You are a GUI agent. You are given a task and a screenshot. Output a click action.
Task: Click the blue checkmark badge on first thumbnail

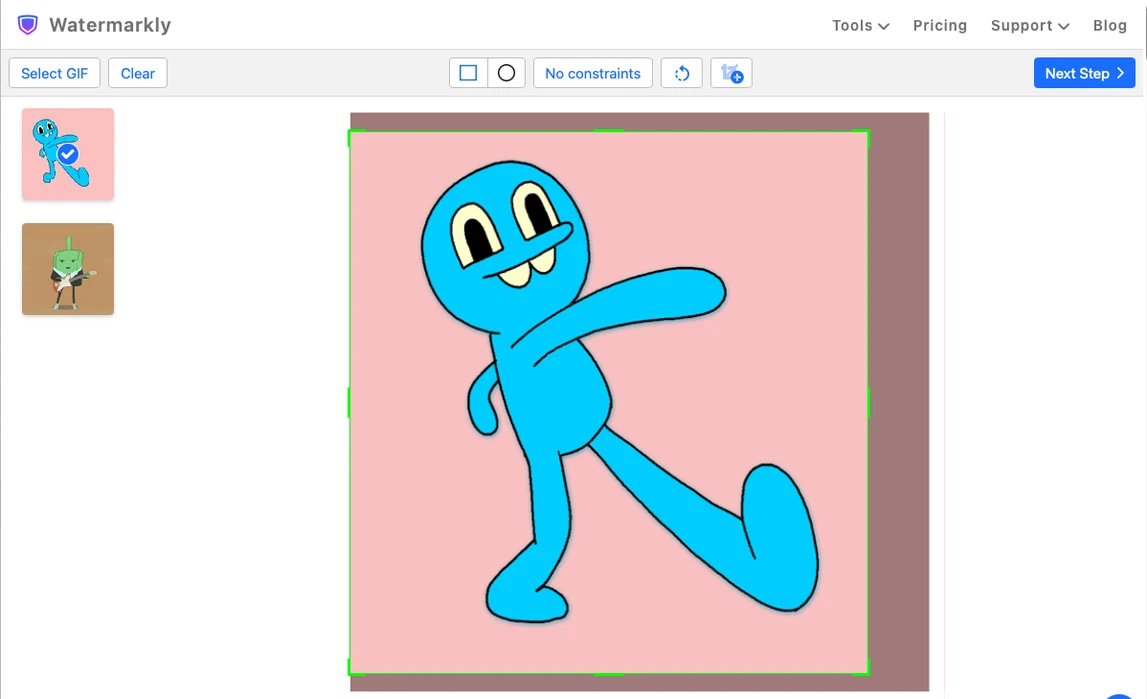click(68, 154)
